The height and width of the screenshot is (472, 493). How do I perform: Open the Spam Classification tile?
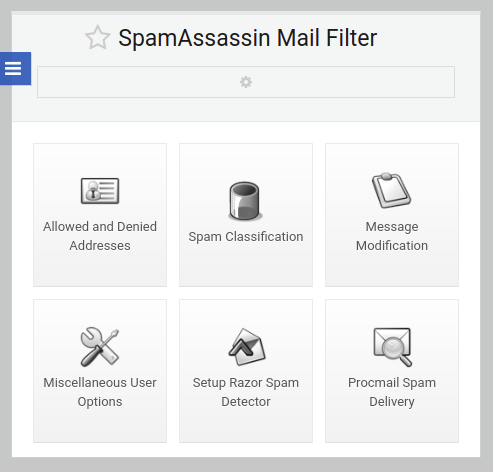[246, 215]
